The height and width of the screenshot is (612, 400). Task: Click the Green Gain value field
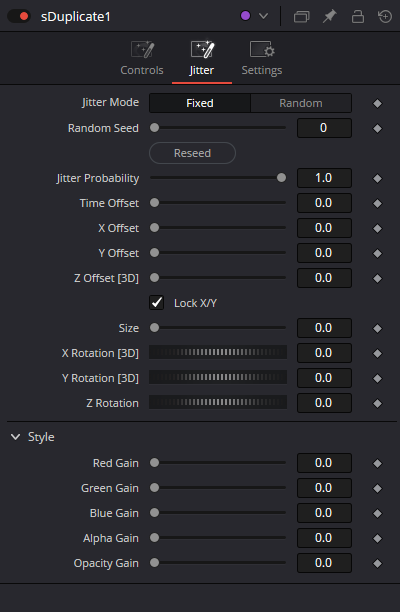tap(324, 488)
